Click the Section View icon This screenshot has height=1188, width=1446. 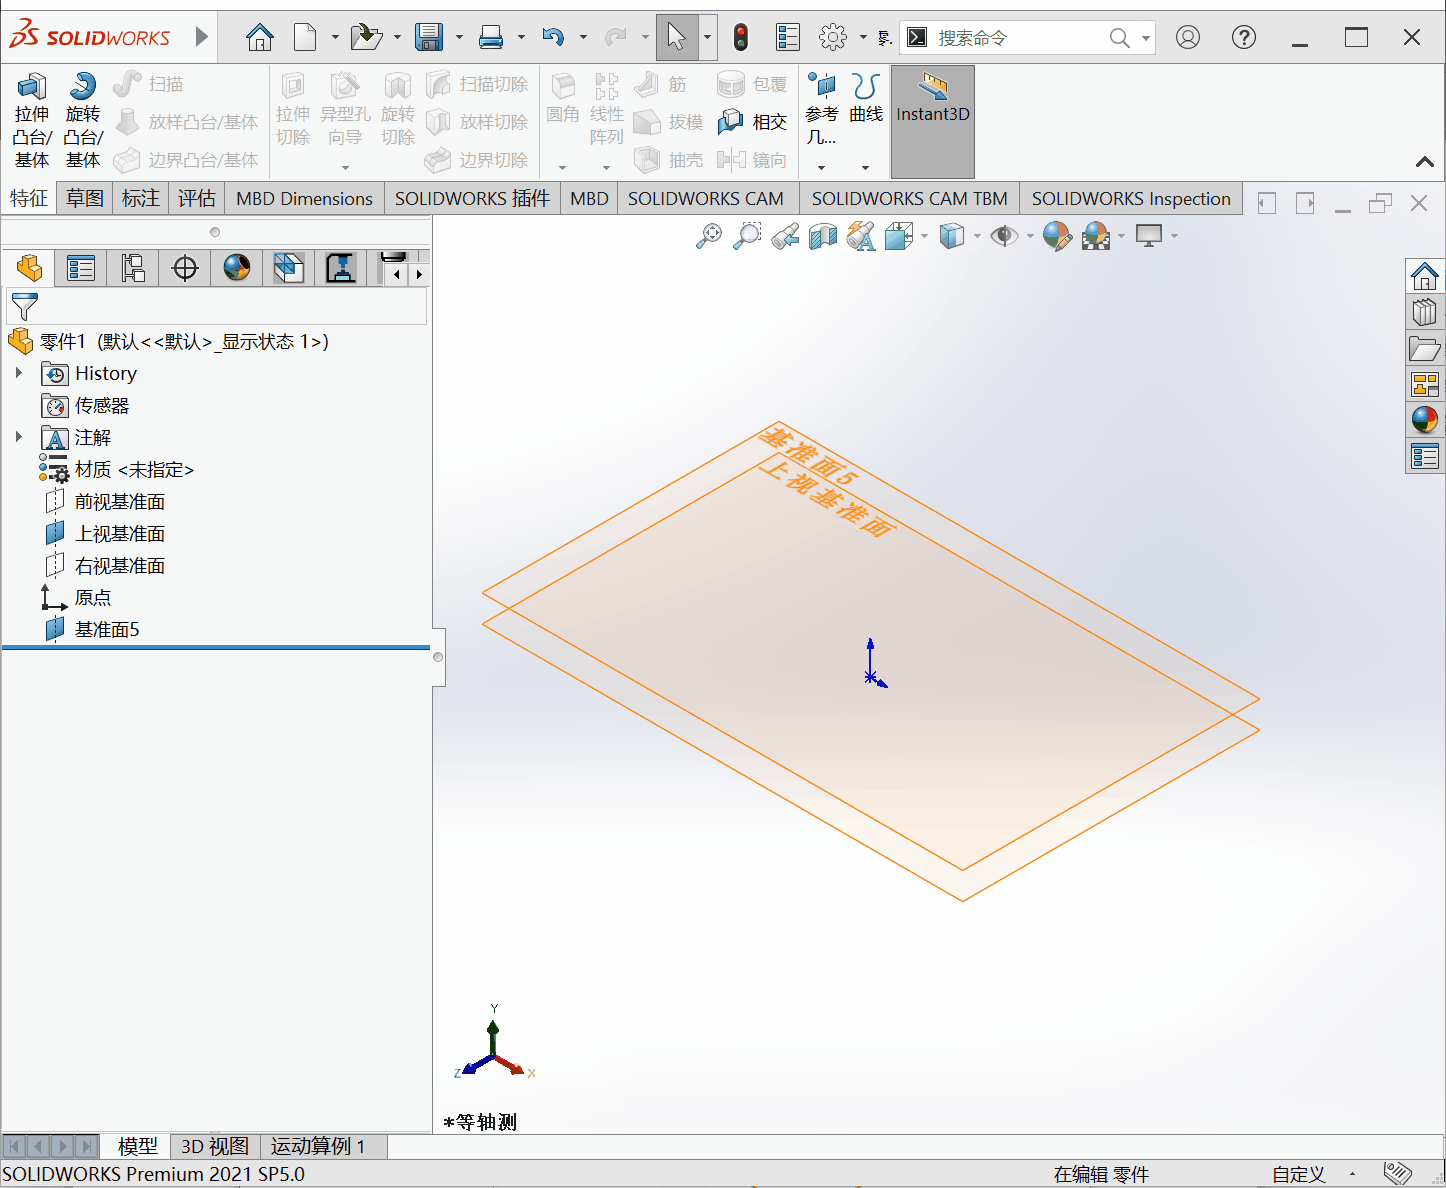pos(823,236)
